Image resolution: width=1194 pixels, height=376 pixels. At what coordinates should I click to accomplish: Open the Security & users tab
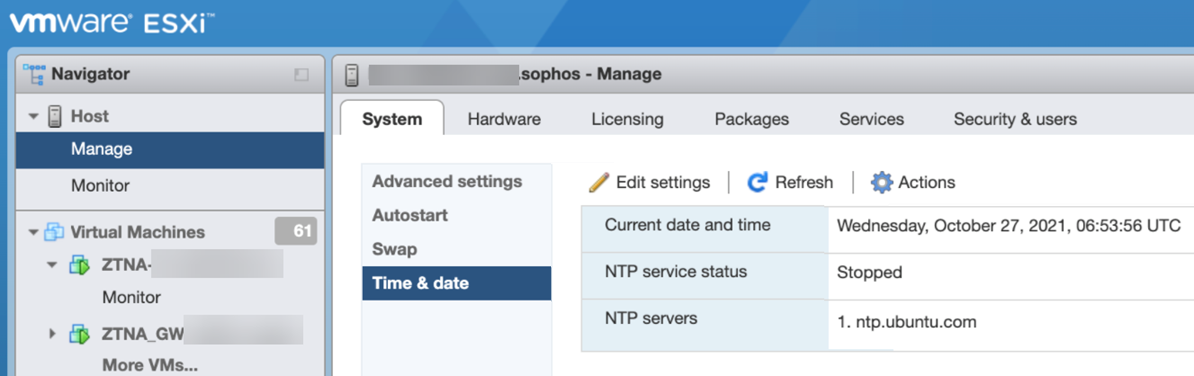tap(1015, 119)
